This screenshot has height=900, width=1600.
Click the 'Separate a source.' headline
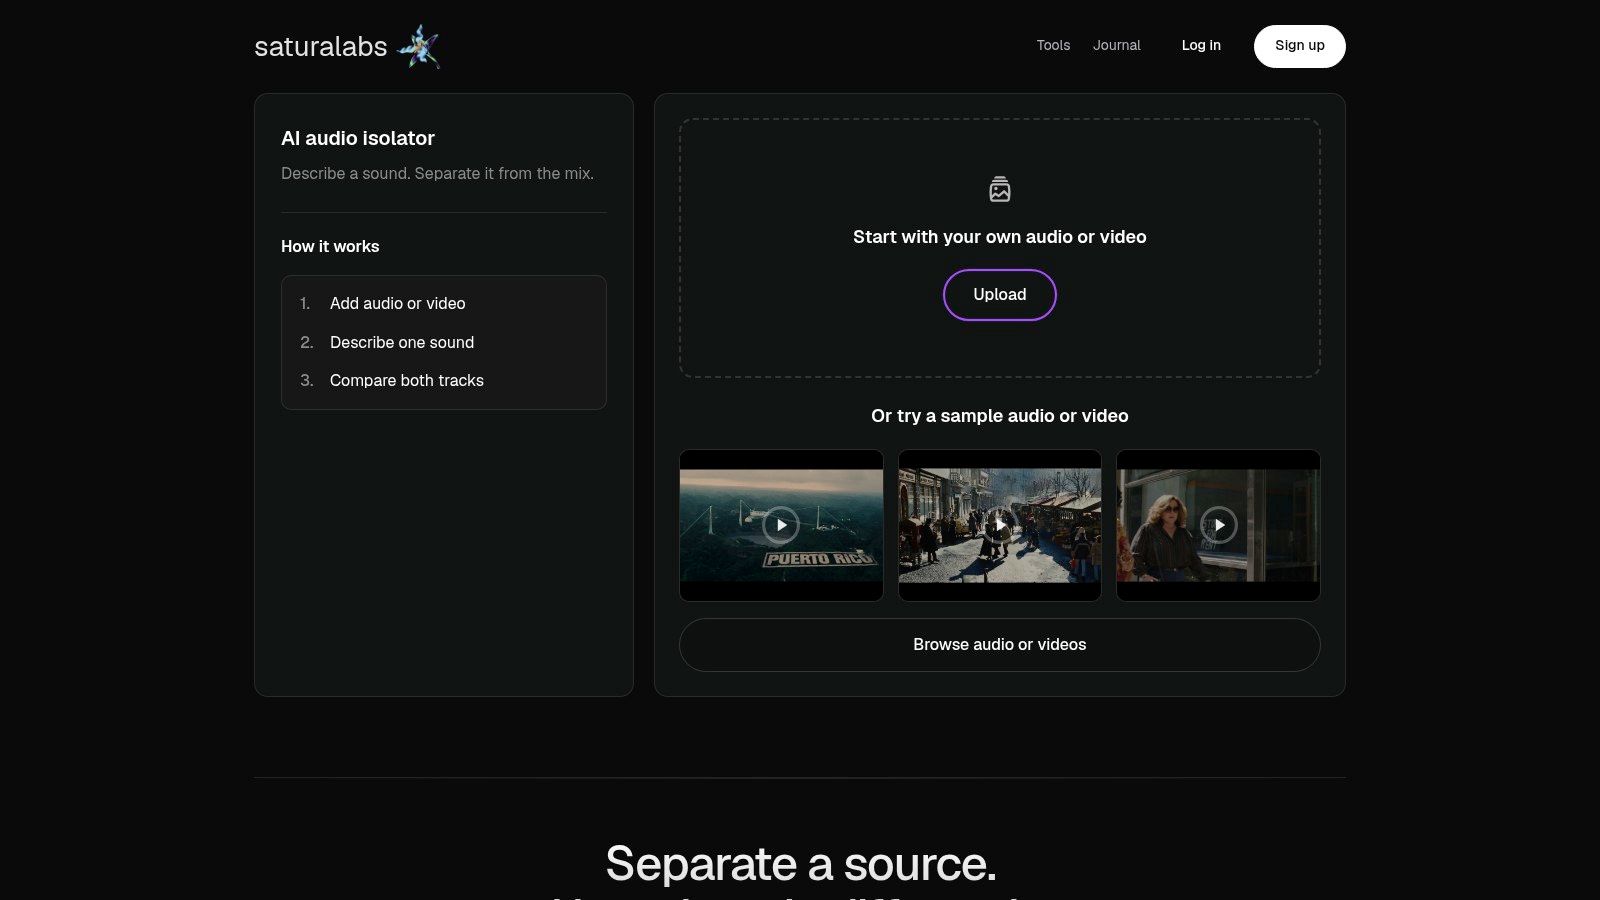(801, 864)
